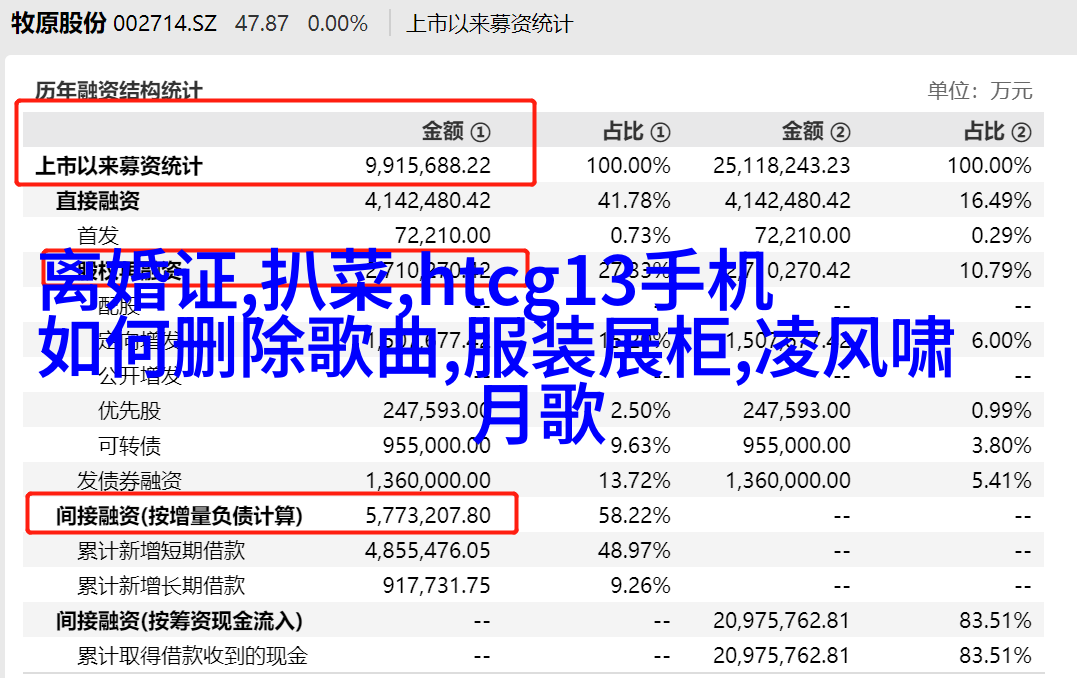Click 直接融资 percentage 16.49%
The height and width of the screenshot is (678, 1077).
[995, 201]
